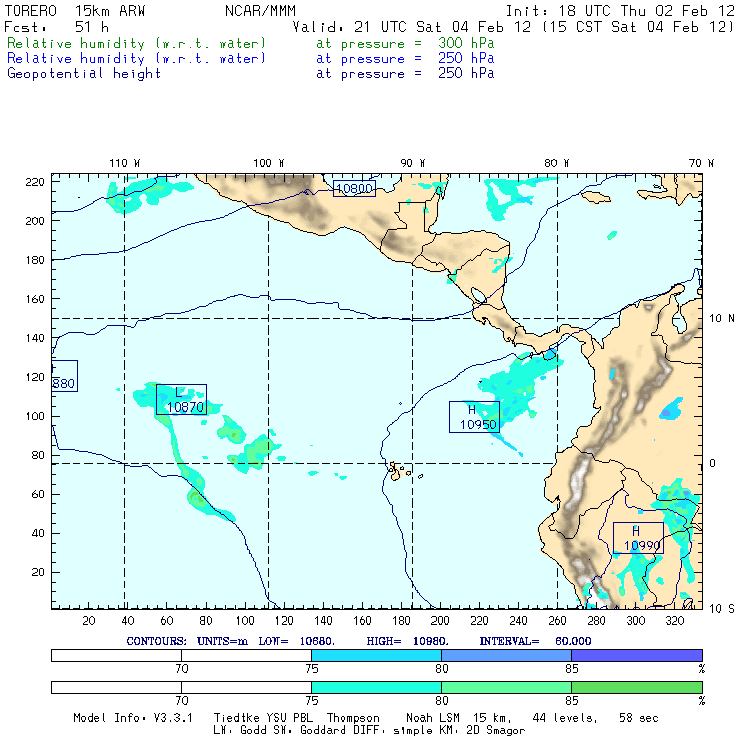
Task: Click the L 10870 low pressure label
Action: pos(181,399)
